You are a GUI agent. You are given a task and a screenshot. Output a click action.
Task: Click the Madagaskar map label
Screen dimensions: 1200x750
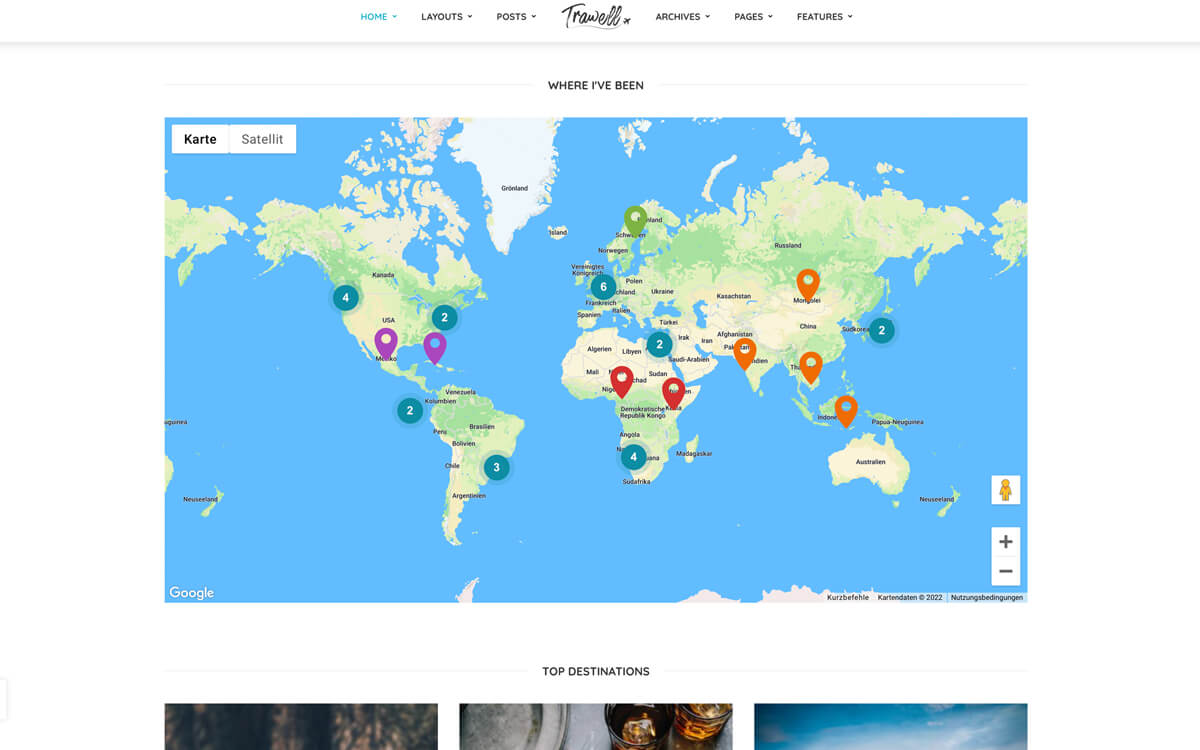pyautogui.click(x=694, y=453)
